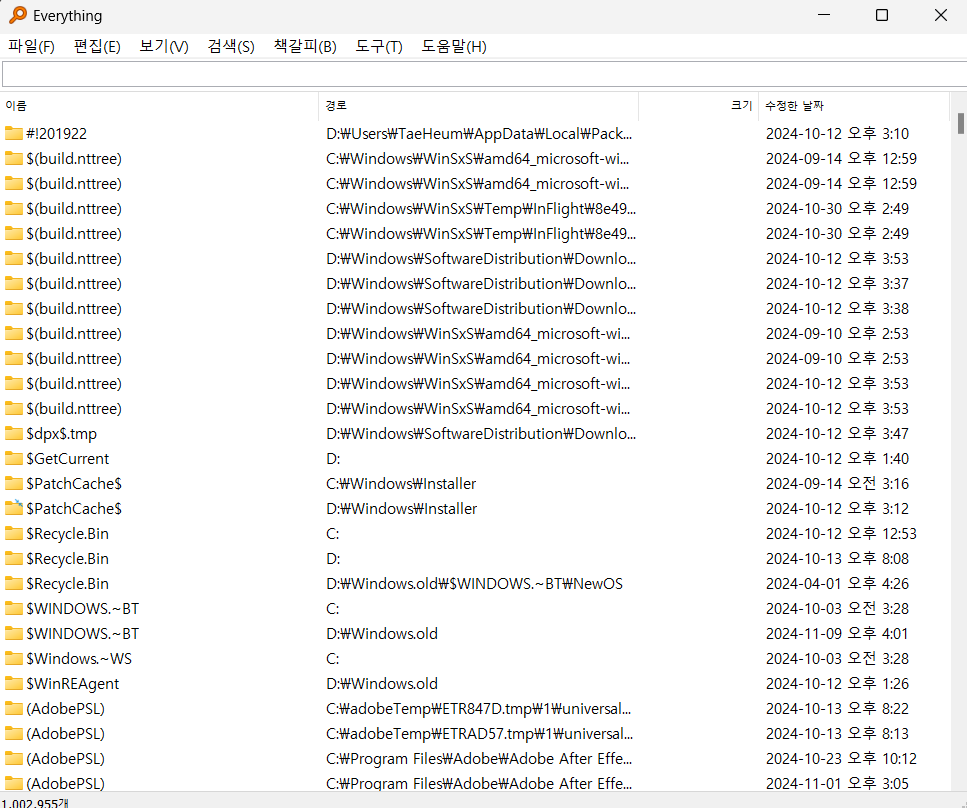Select $Windows.~WS entry name
The image size is (967, 808).
pyautogui.click(x=79, y=659)
